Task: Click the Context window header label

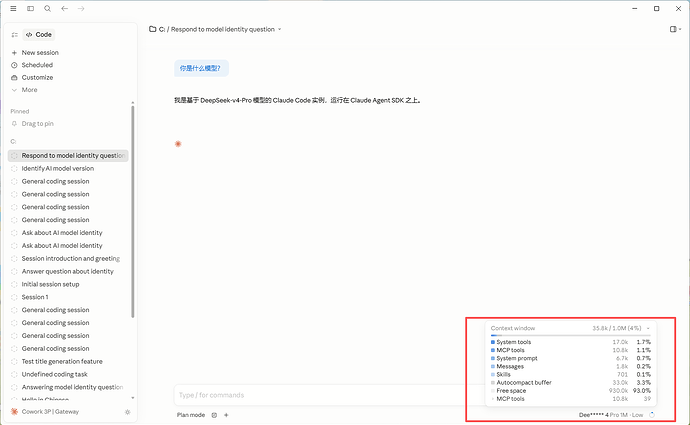Action: [513, 328]
